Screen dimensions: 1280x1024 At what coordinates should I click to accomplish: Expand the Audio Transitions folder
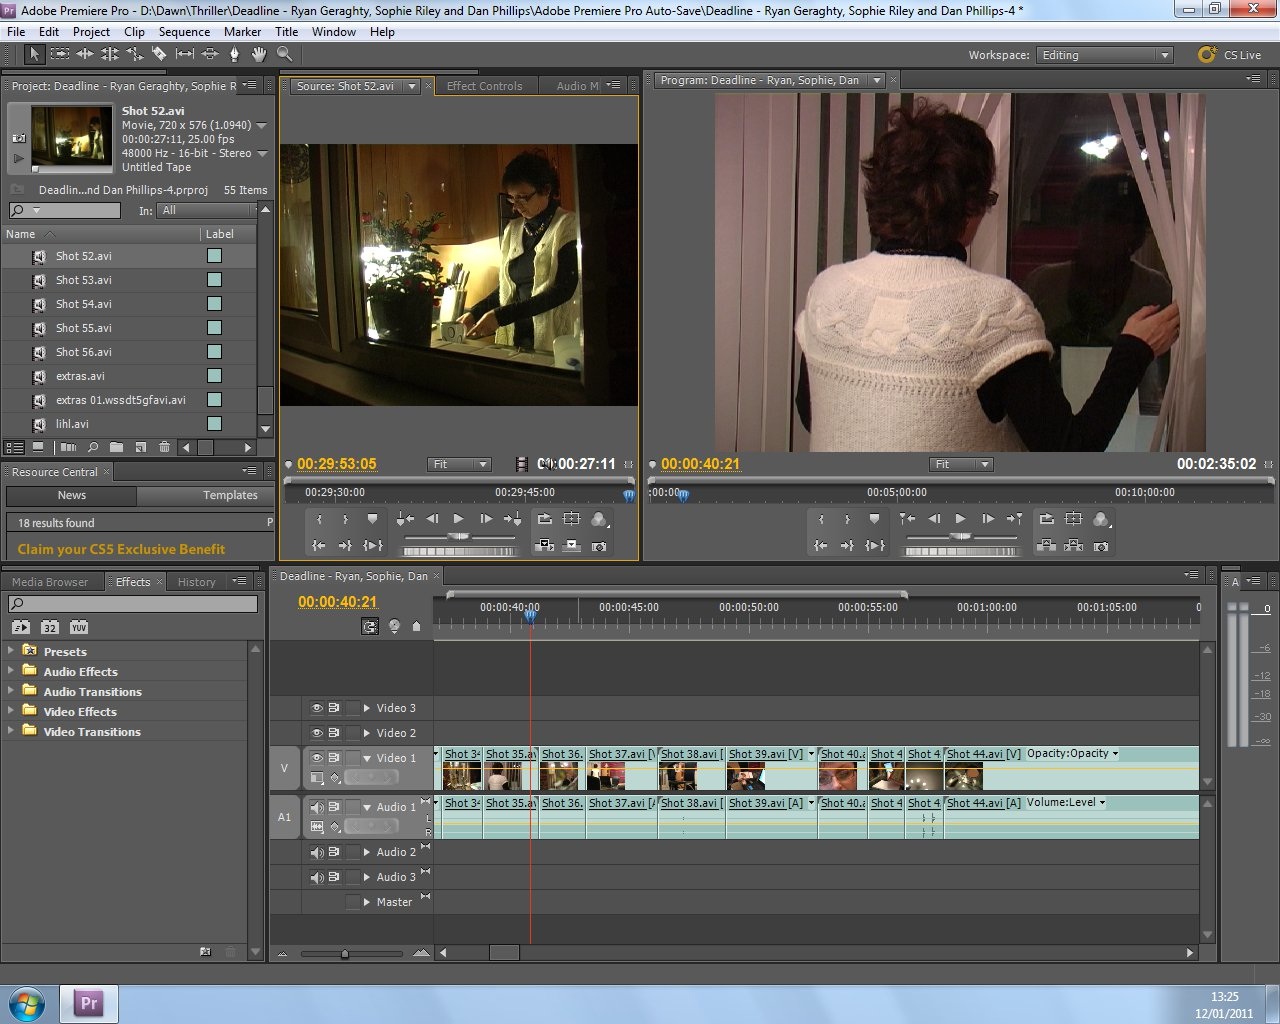[11, 691]
